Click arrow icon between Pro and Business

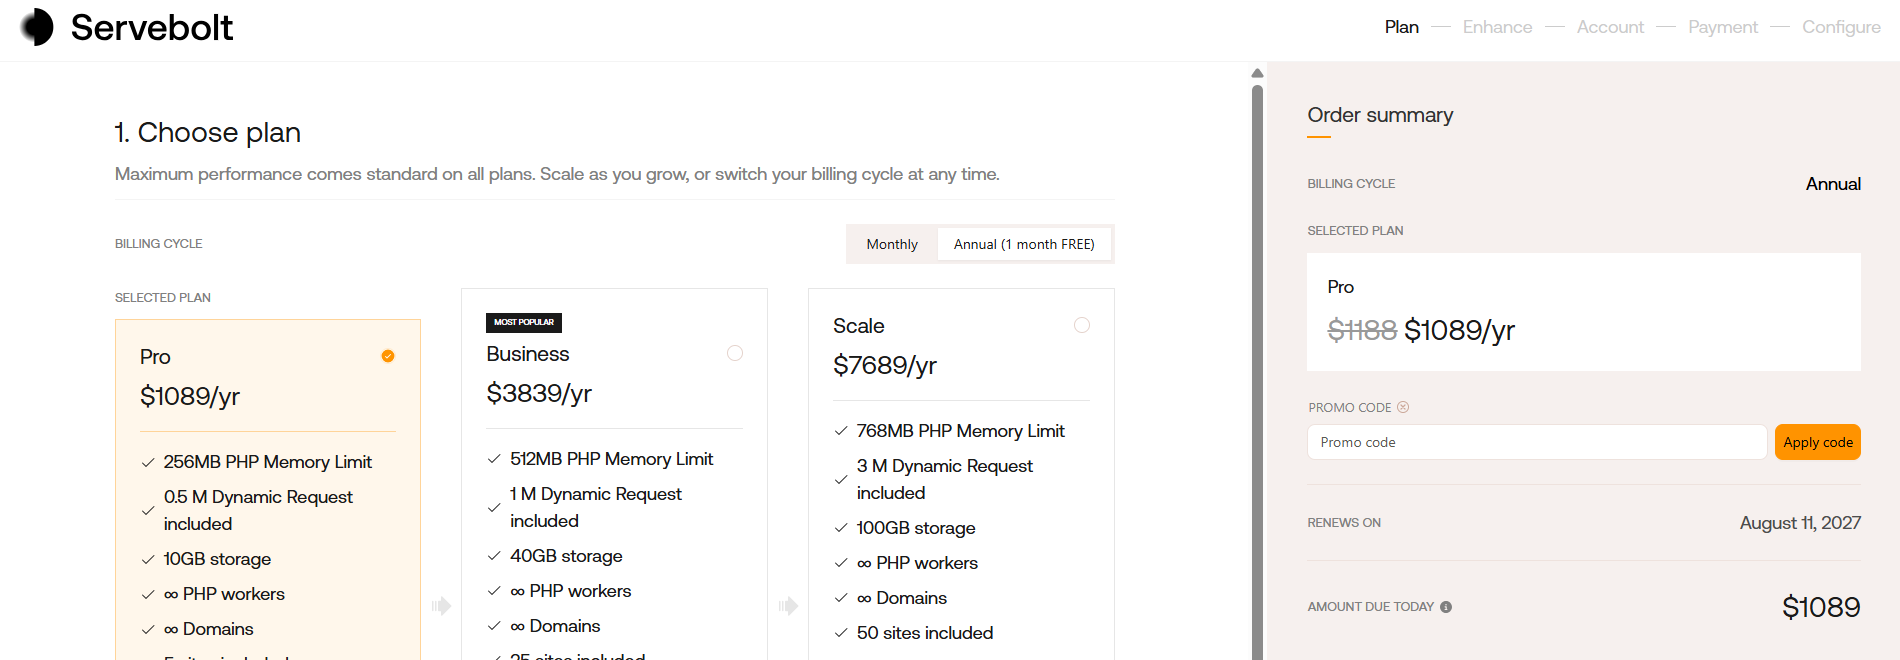click(x=441, y=606)
